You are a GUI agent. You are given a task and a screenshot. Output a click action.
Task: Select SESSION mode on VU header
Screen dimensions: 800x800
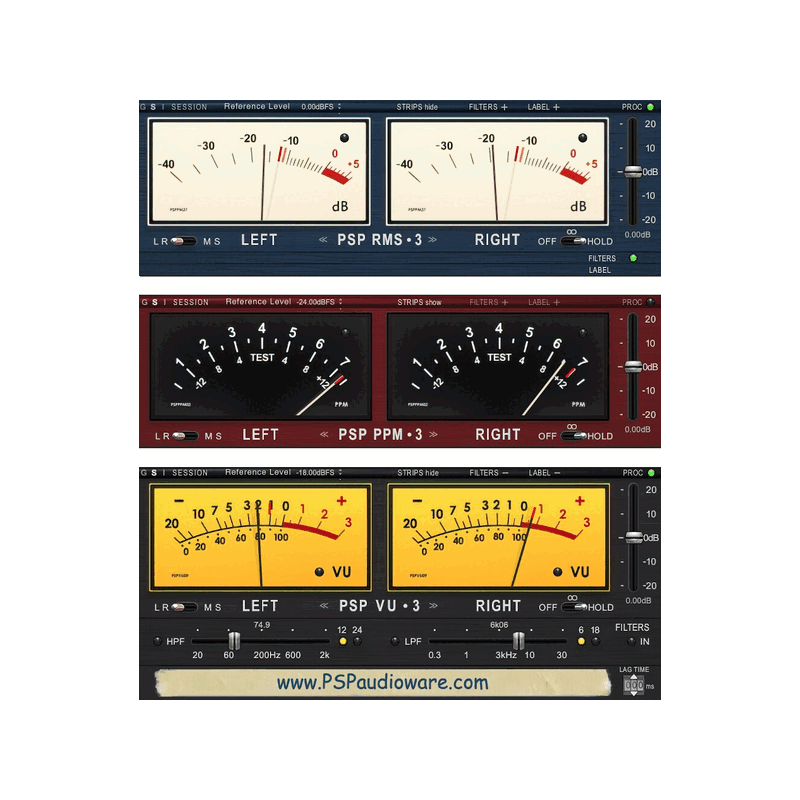pyautogui.click(x=190, y=473)
